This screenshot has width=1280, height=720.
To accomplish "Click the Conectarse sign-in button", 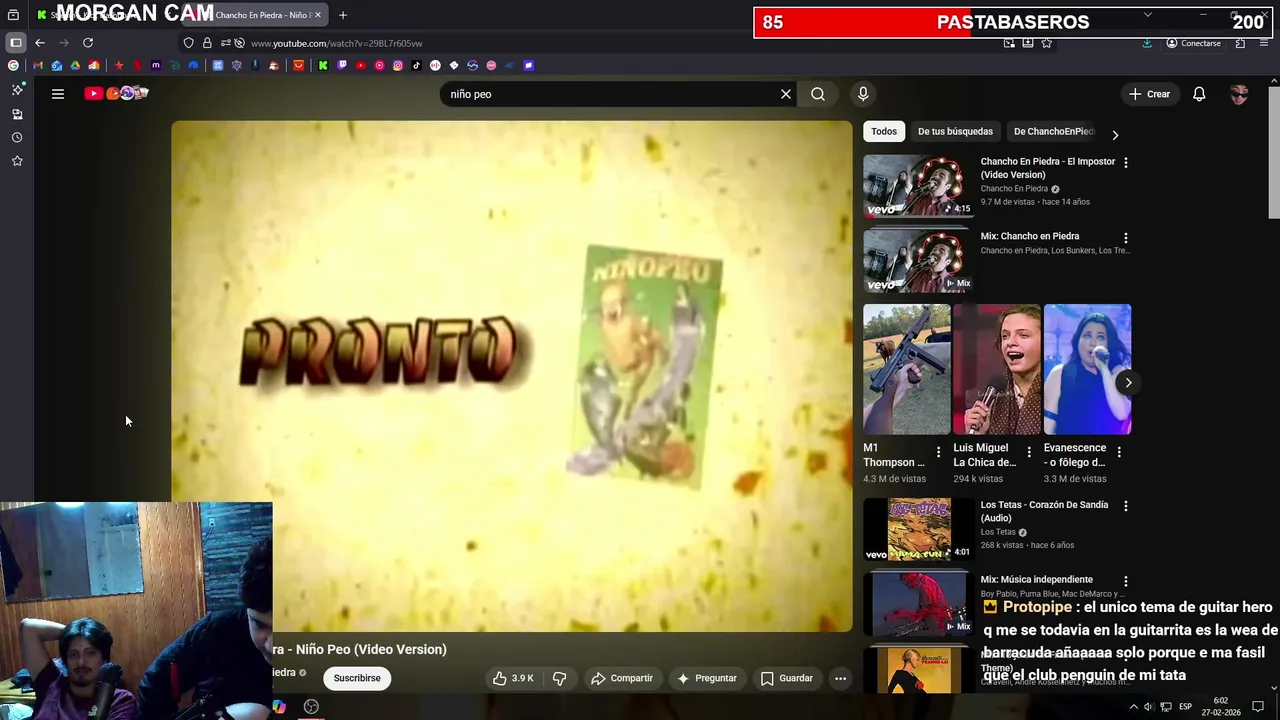I will click(x=1194, y=43).
